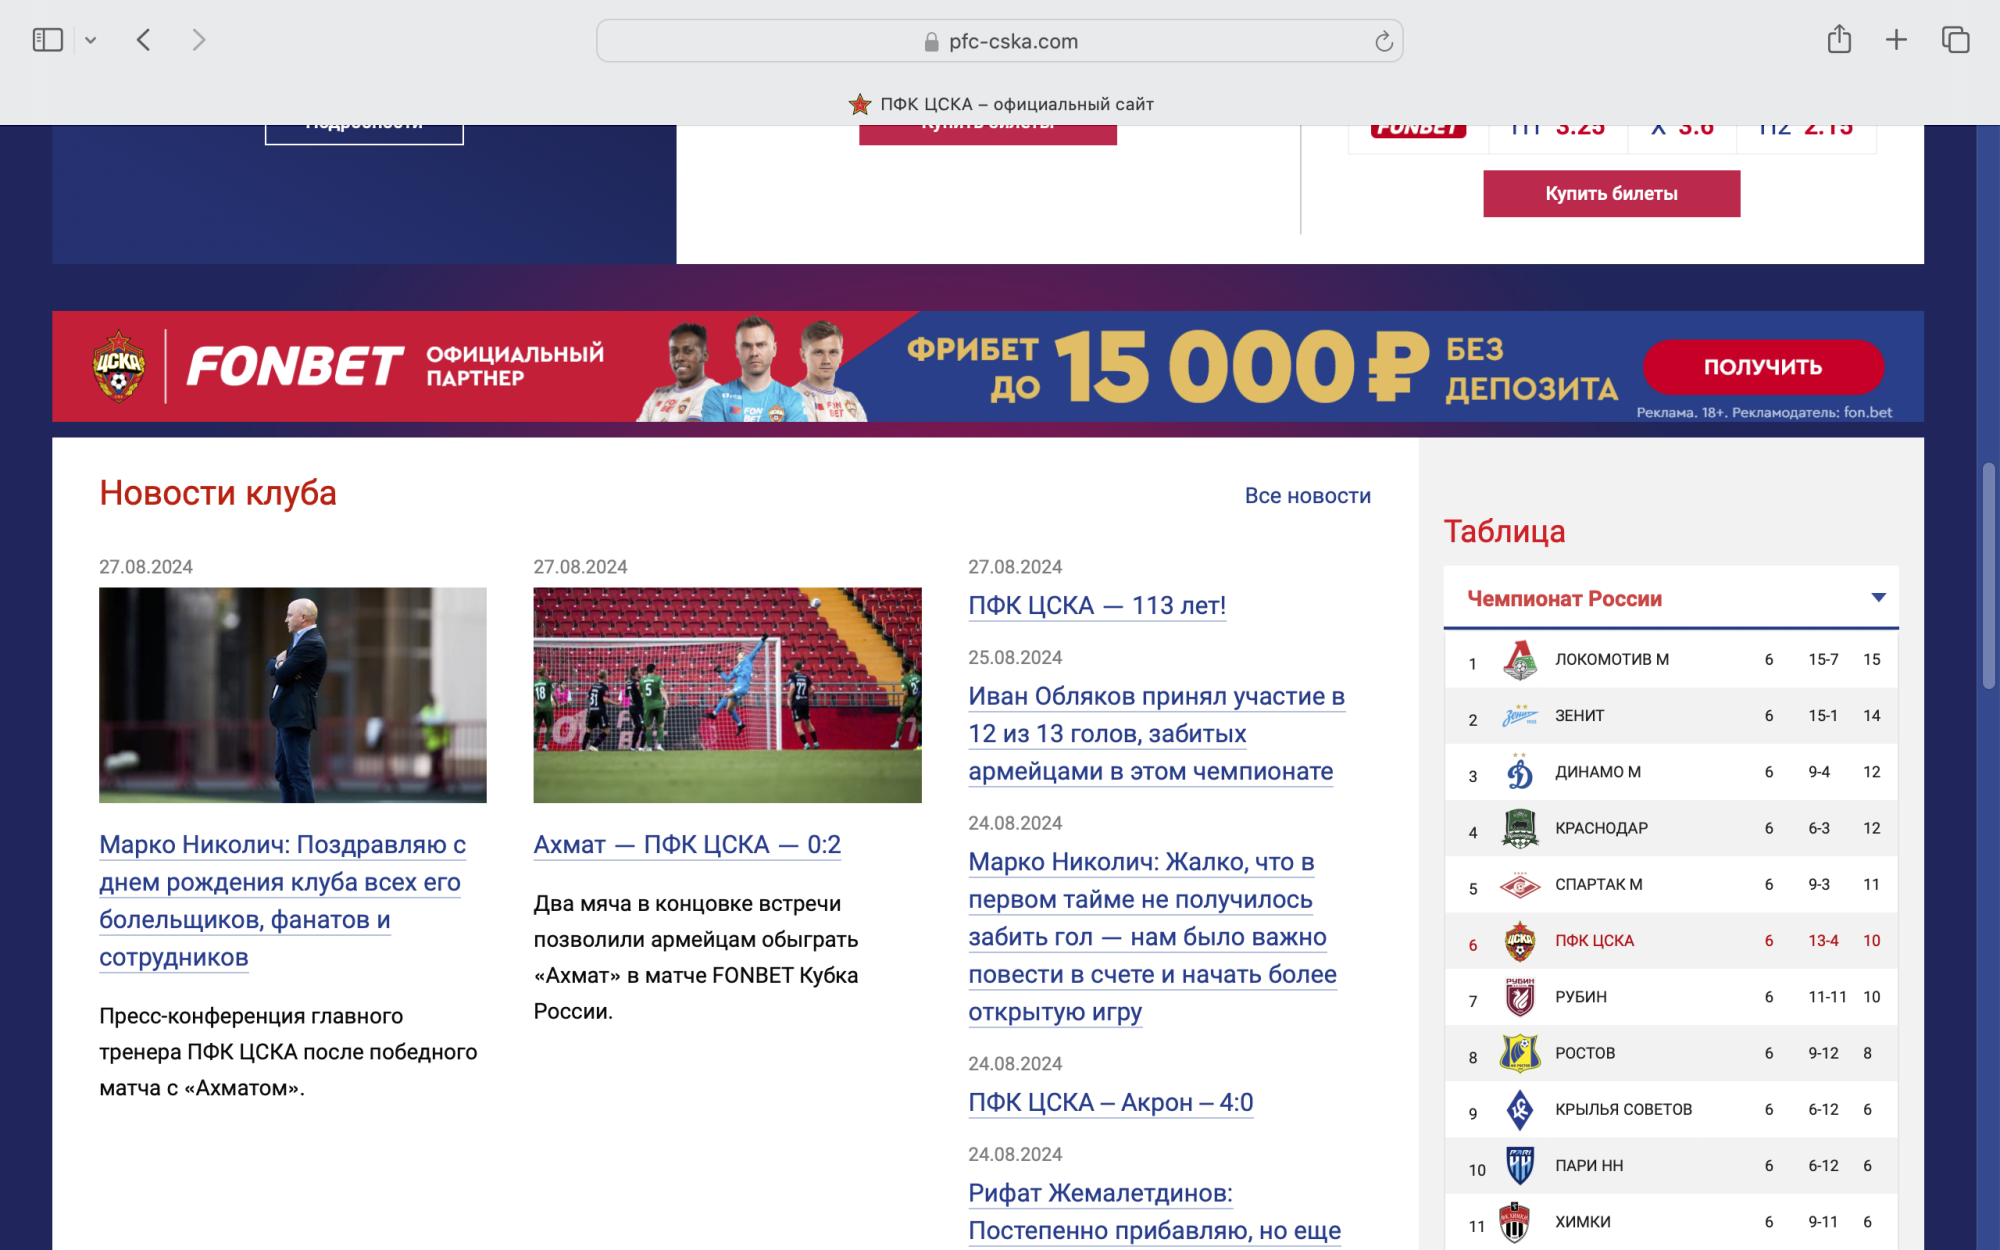Click the Пари НН club logo
Image resolution: width=2000 pixels, height=1250 pixels.
[1520, 1166]
